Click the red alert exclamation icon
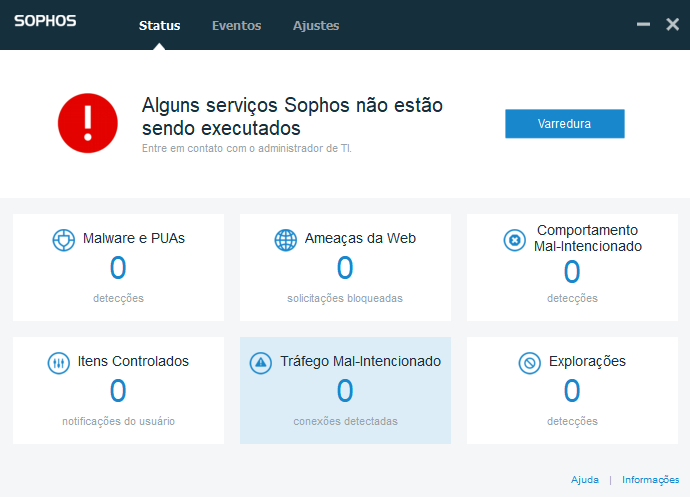This screenshot has height=497, width=690. pyautogui.click(x=88, y=123)
